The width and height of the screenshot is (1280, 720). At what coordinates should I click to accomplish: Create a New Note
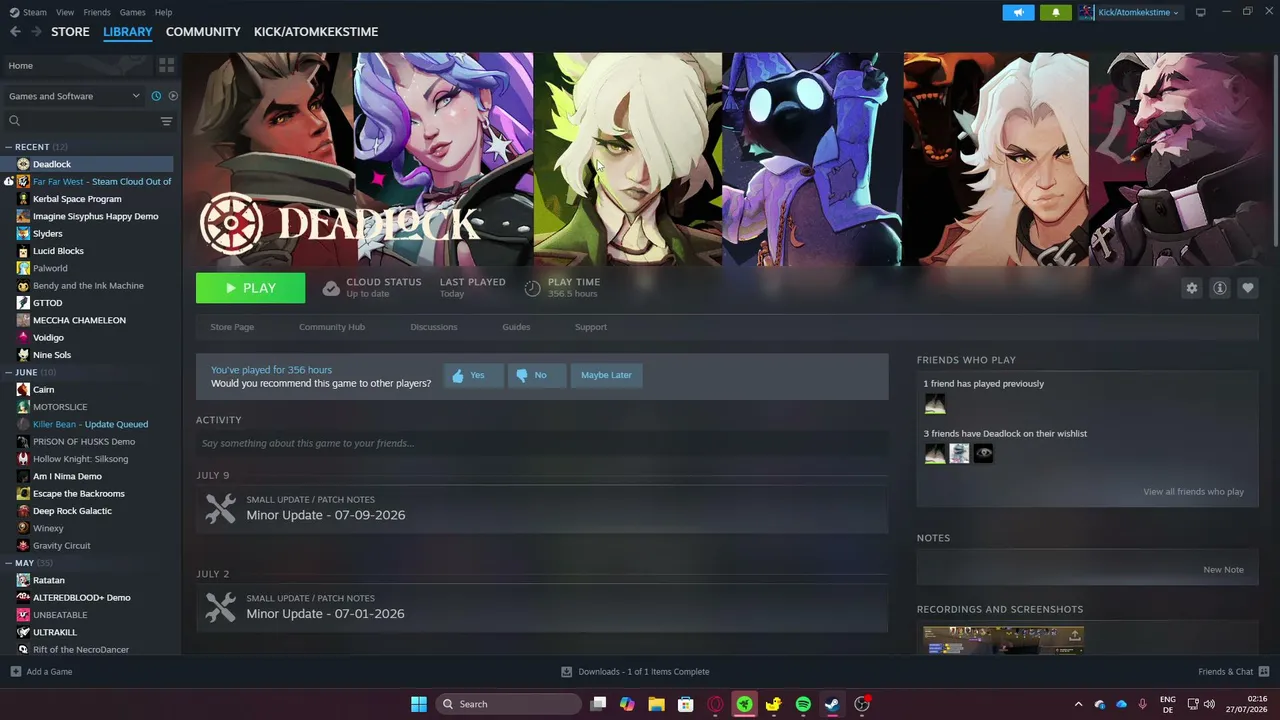1223,570
